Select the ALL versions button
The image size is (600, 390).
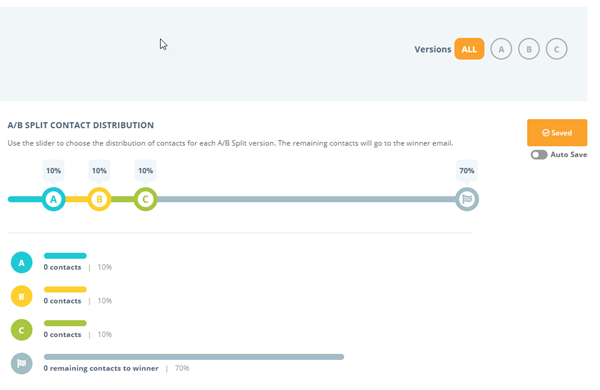coord(469,49)
